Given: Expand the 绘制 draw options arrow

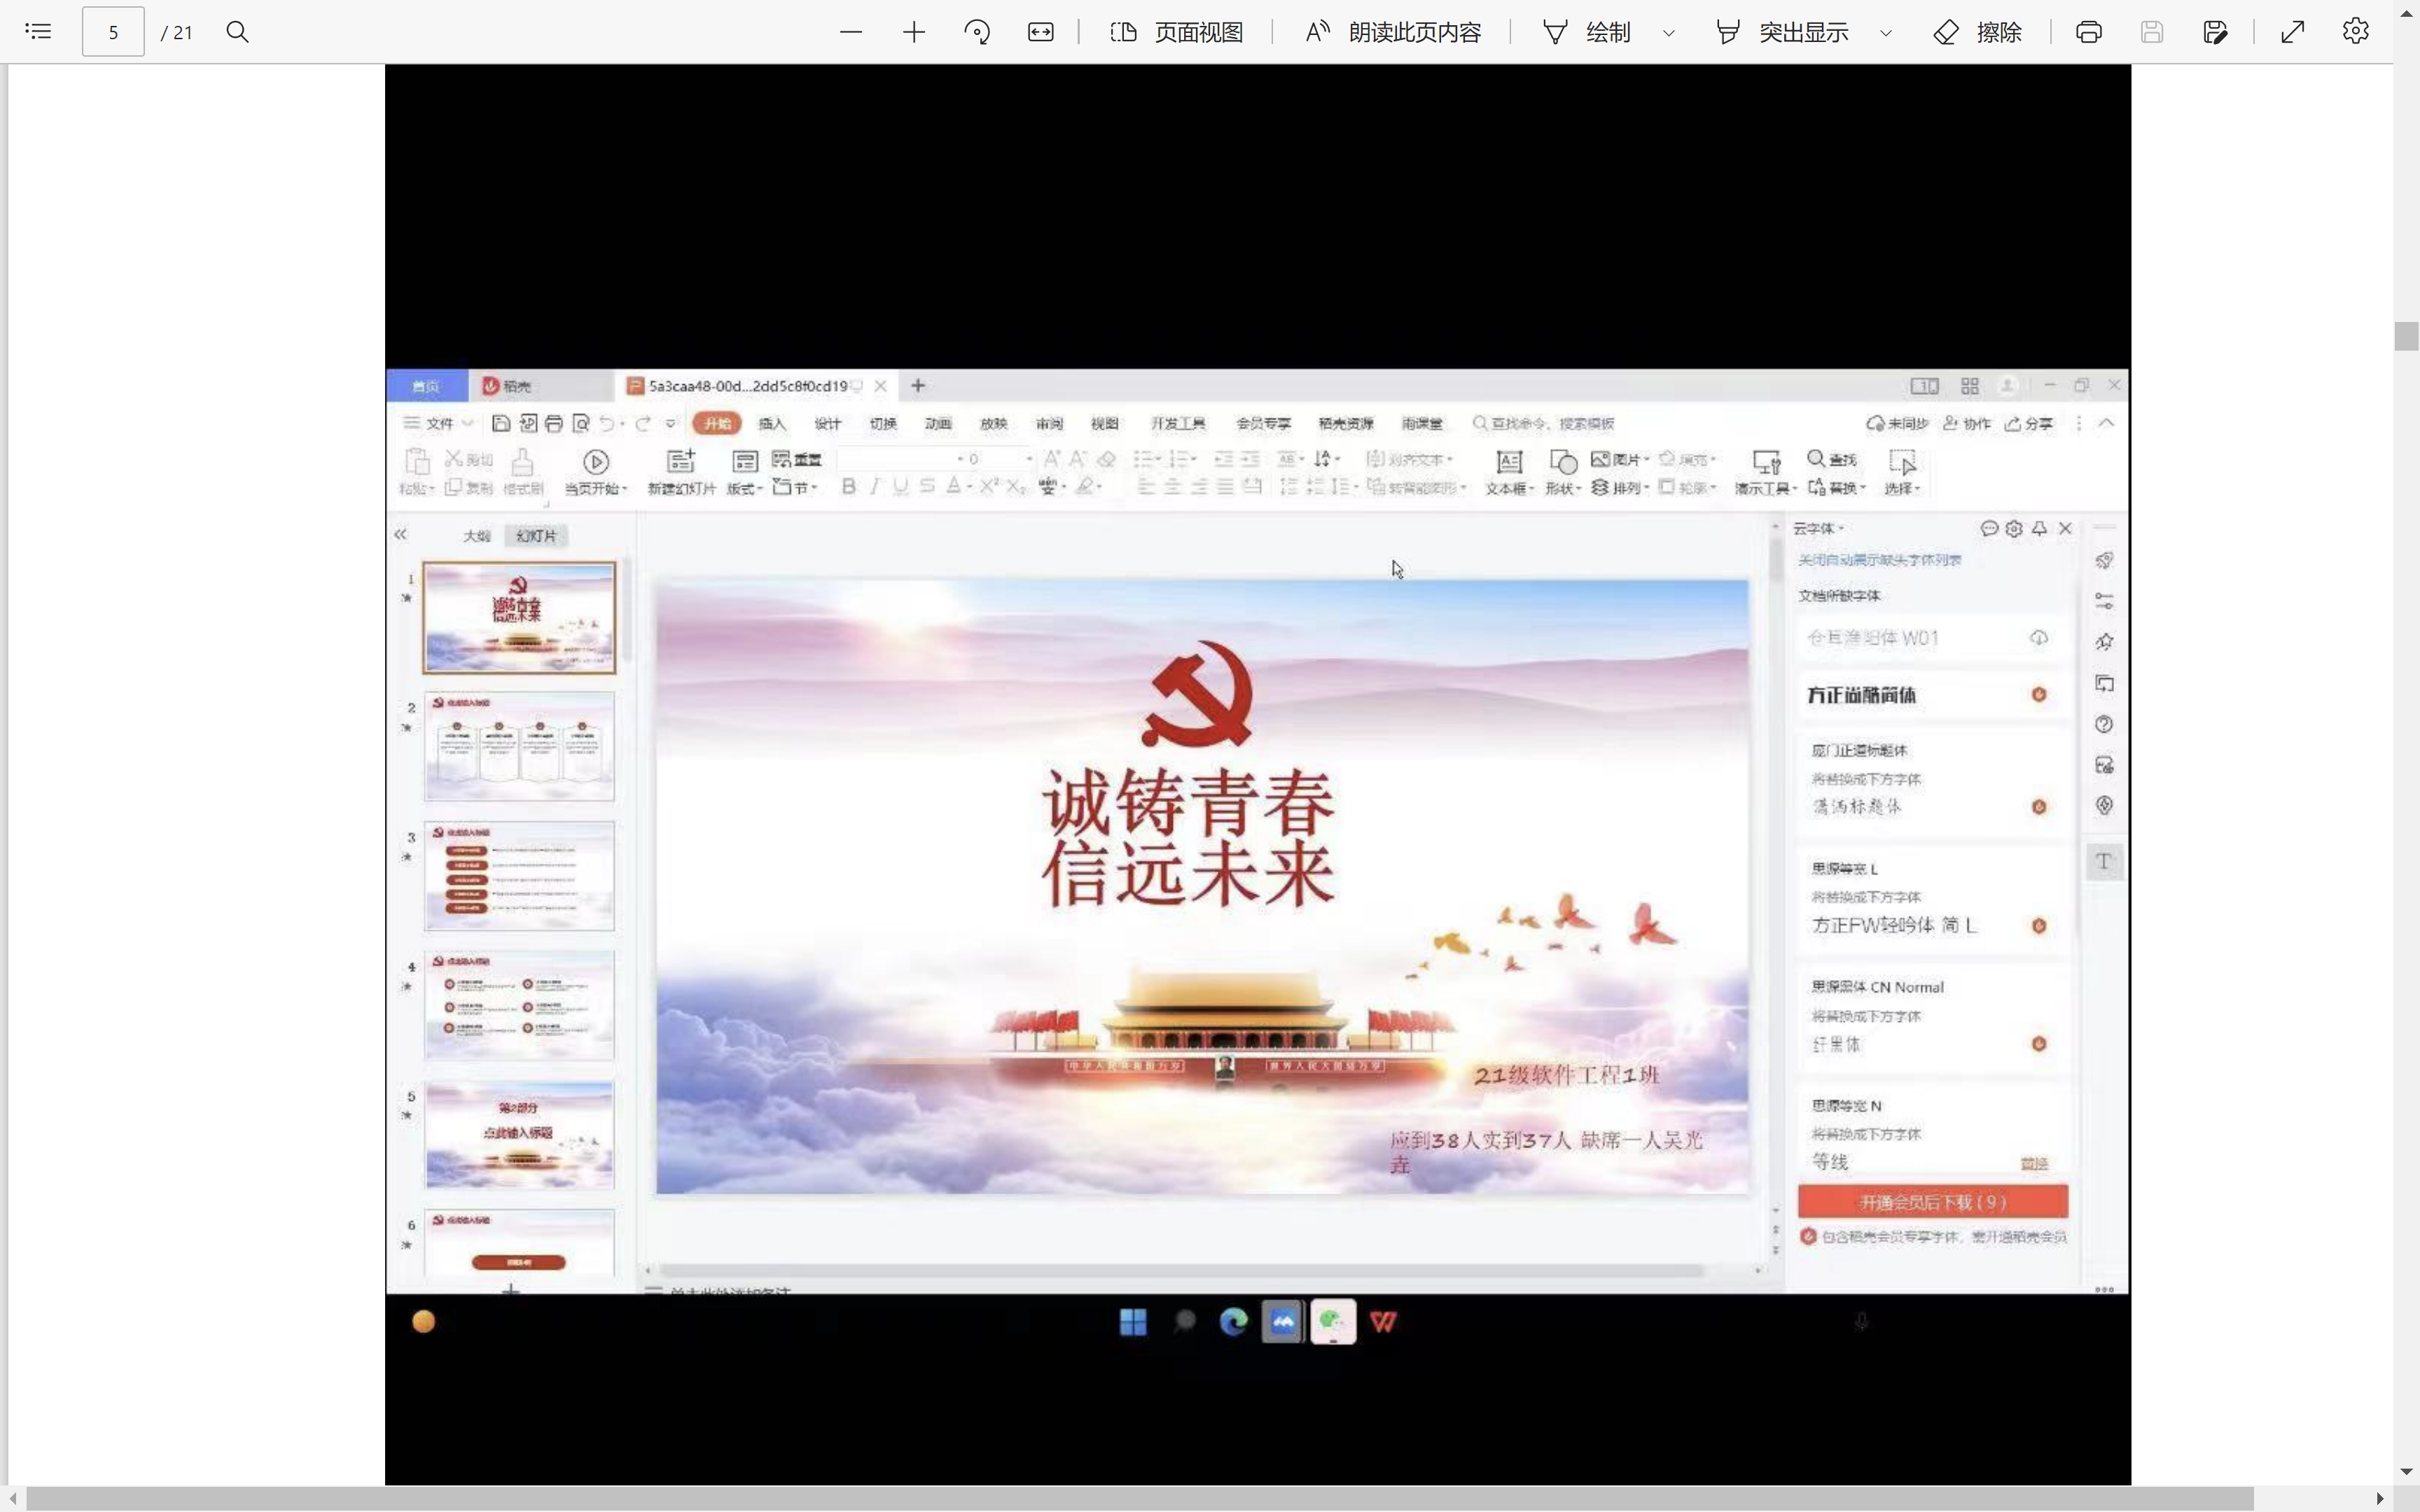Looking at the screenshot, I should tap(1669, 33).
